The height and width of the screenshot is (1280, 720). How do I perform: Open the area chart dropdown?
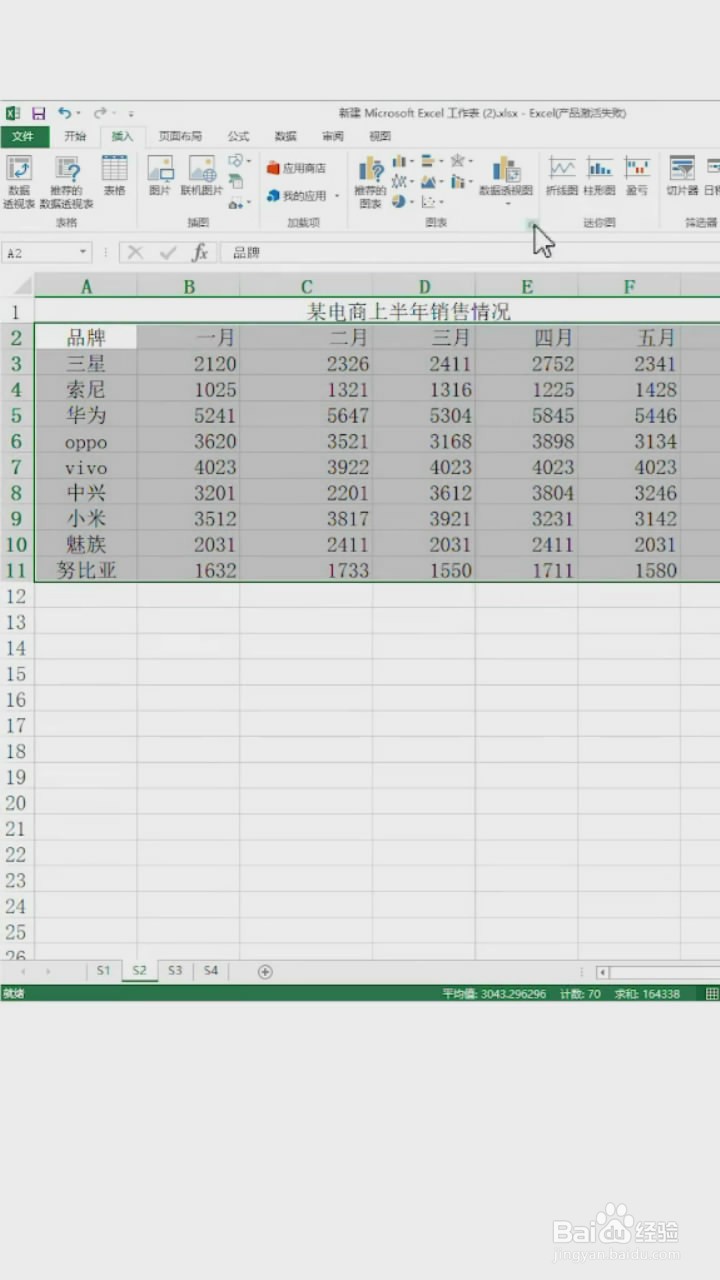tap(432, 181)
